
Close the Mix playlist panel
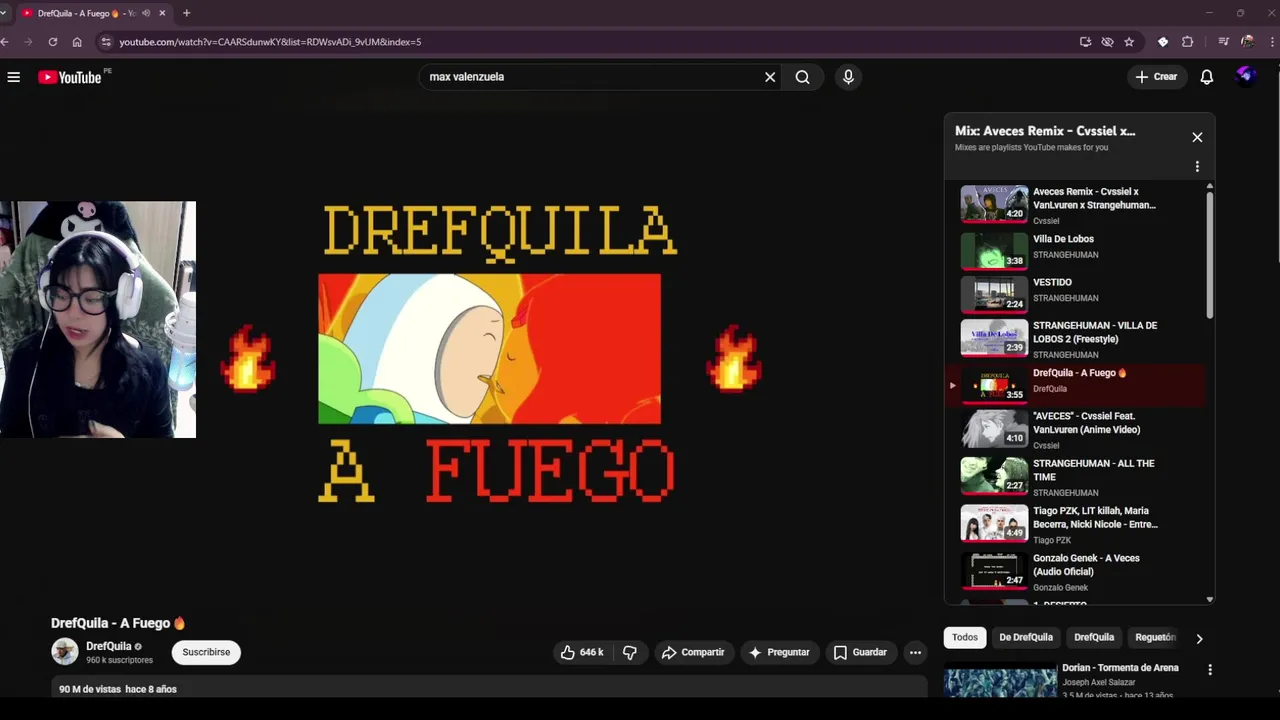tap(1197, 138)
